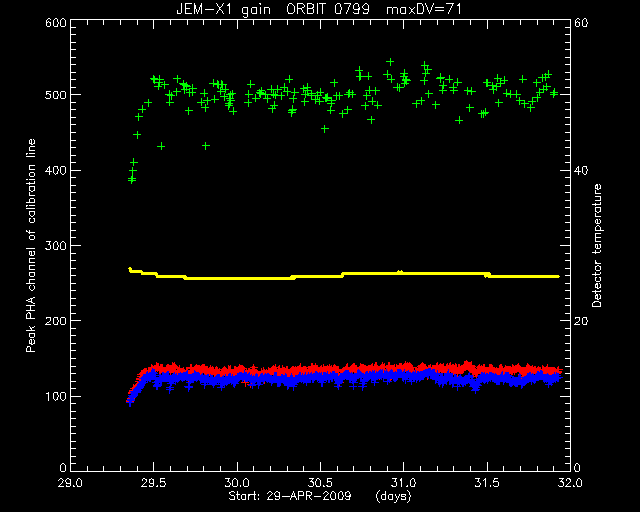Image resolution: width=640 pixels, height=512 pixels.
Task: Click the 300 tick label on left axis
Action: (x=56, y=245)
